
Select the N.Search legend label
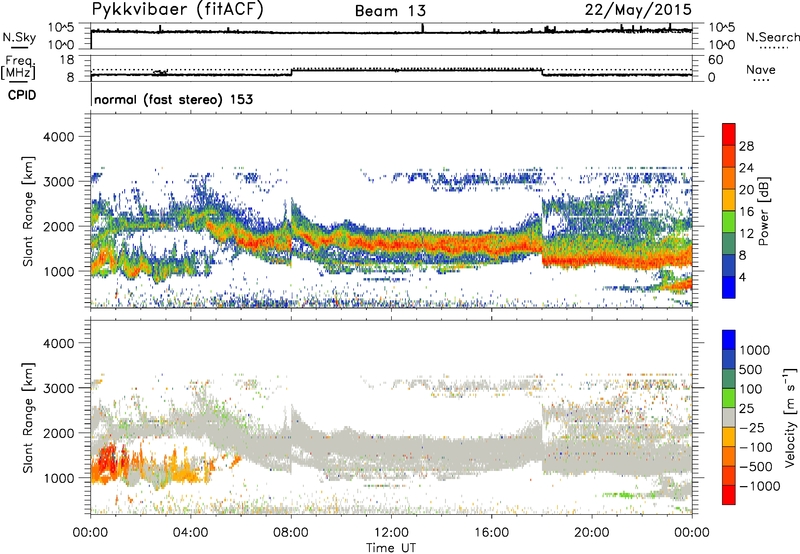click(773, 37)
